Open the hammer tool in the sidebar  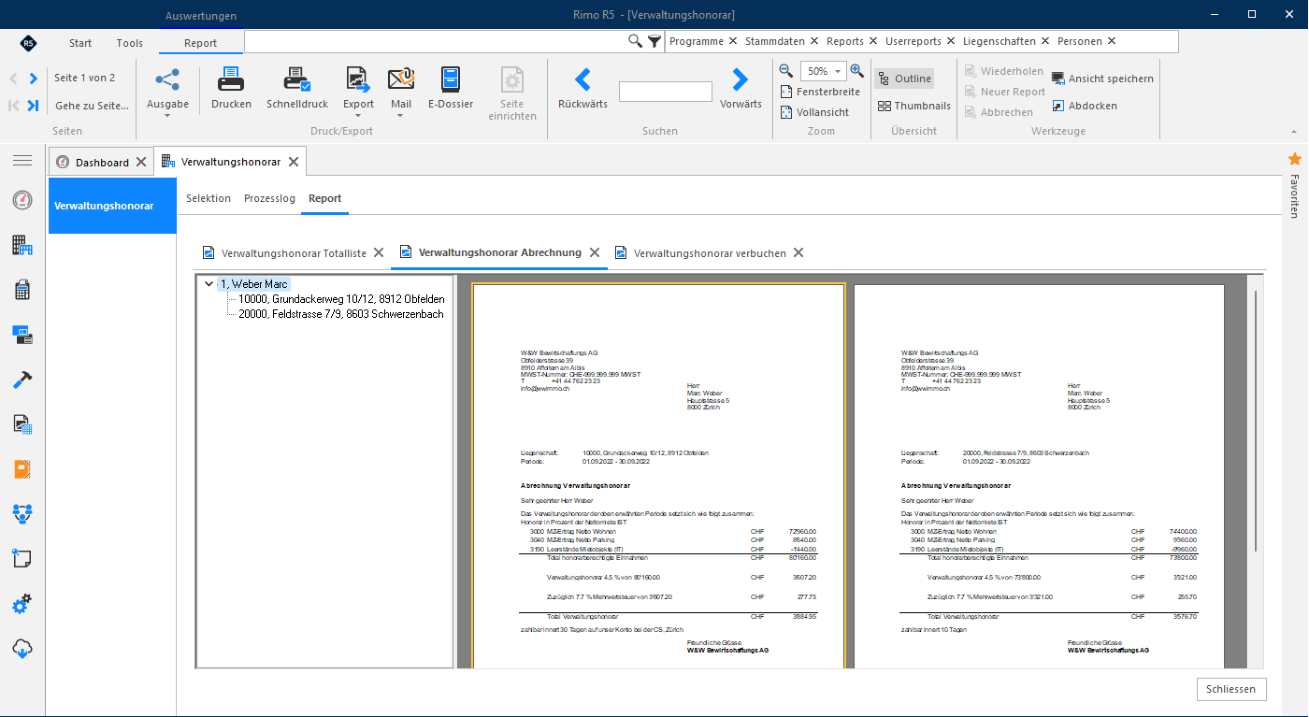click(22, 379)
